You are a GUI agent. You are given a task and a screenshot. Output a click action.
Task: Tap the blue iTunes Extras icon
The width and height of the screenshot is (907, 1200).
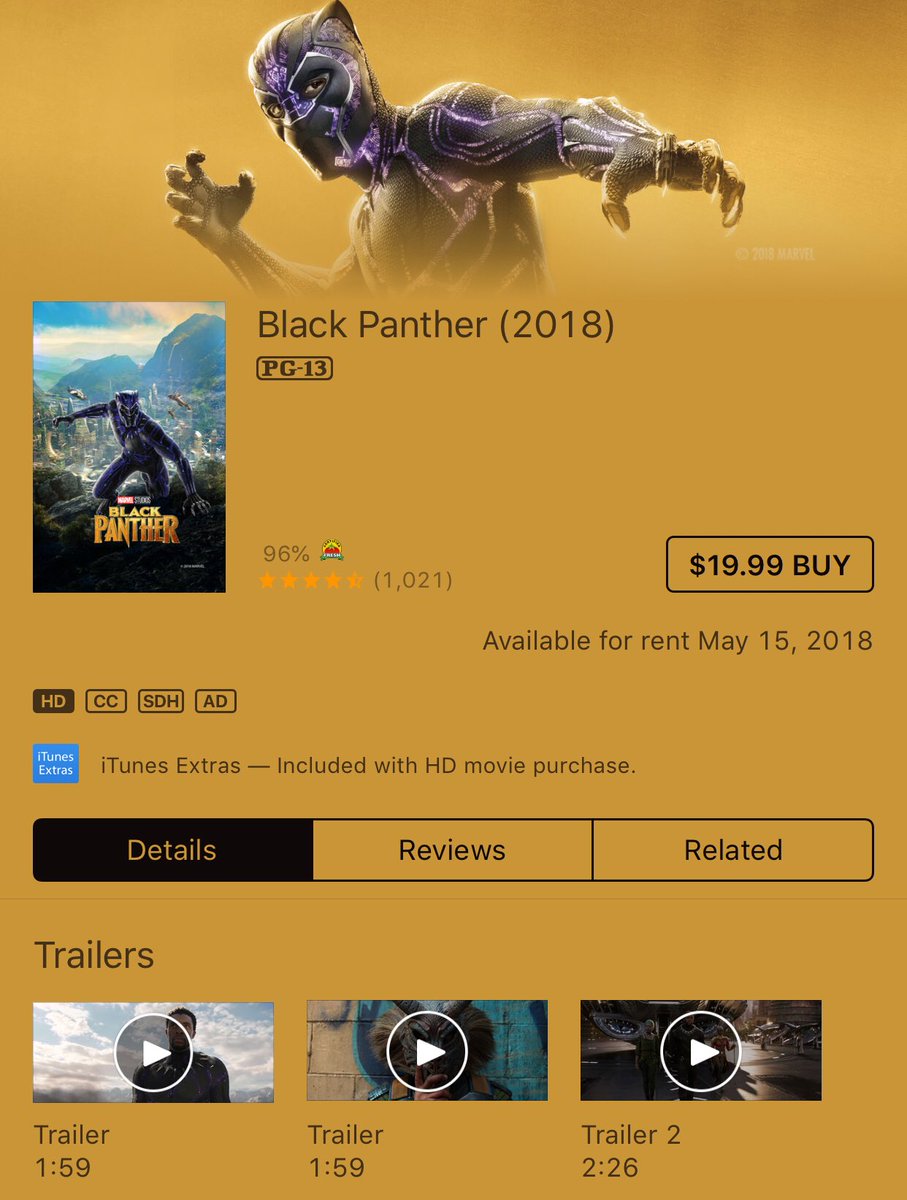[x=56, y=763]
